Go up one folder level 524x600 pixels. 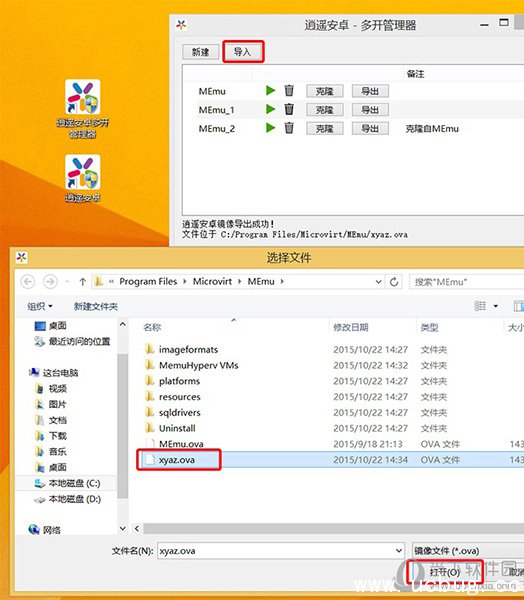point(82,282)
